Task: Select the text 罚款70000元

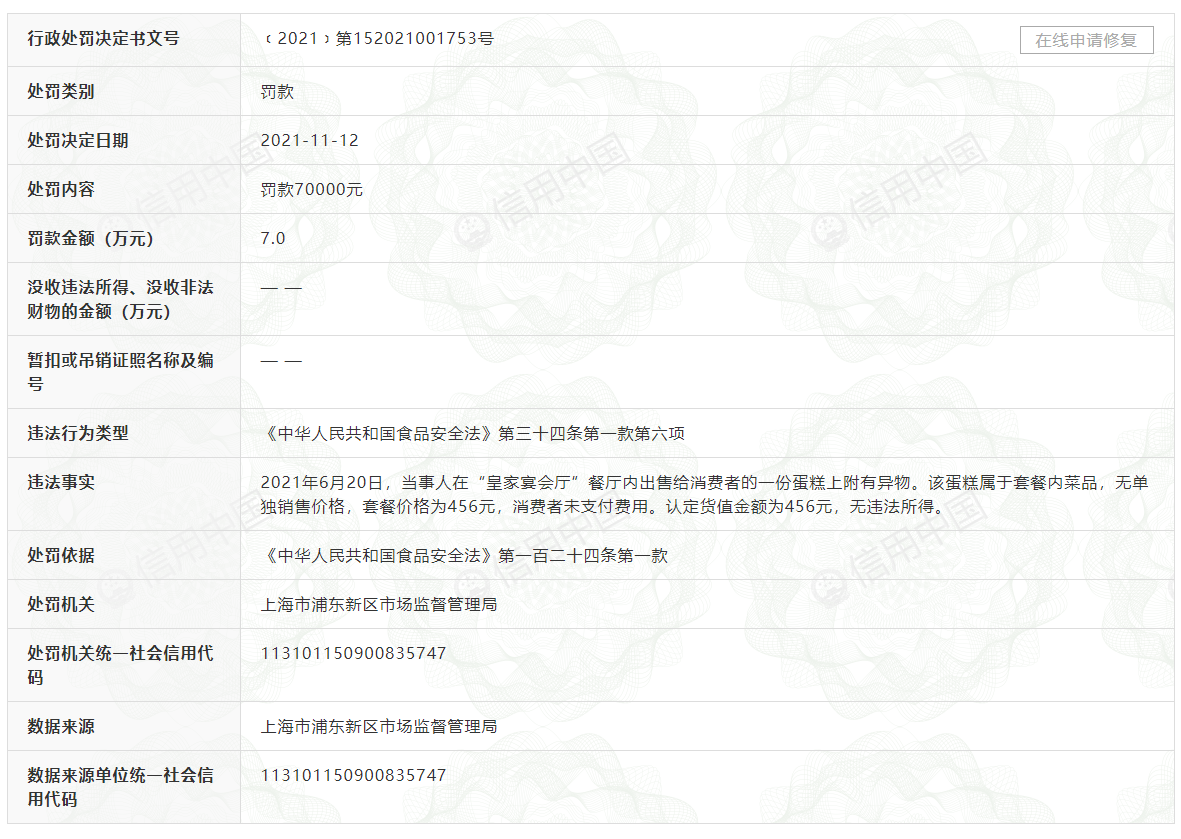Action: tap(312, 190)
